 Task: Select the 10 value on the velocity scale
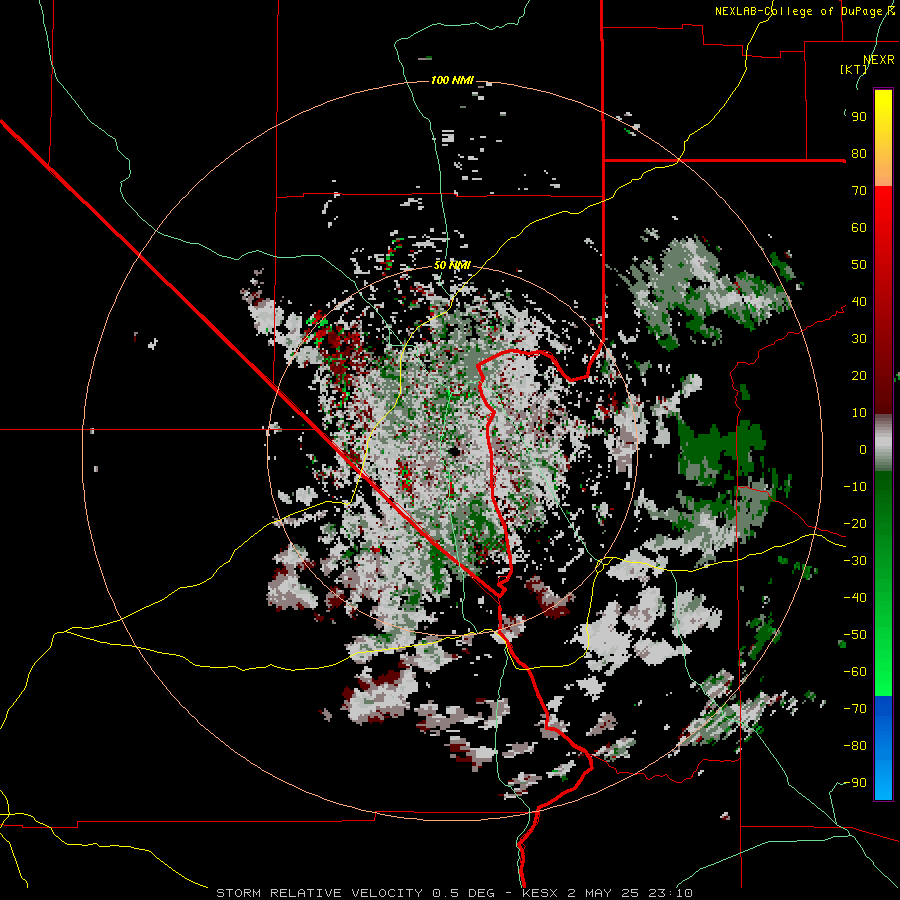[x=859, y=413]
